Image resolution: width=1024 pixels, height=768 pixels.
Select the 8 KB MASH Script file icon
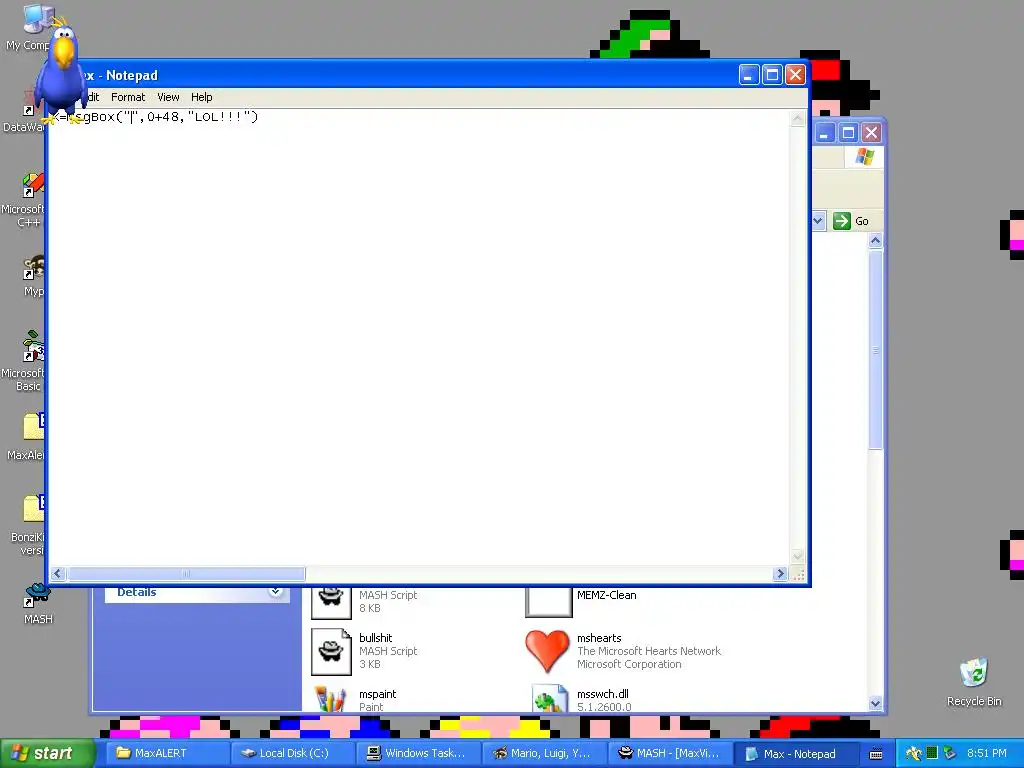pyautogui.click(x=331, y=603)
